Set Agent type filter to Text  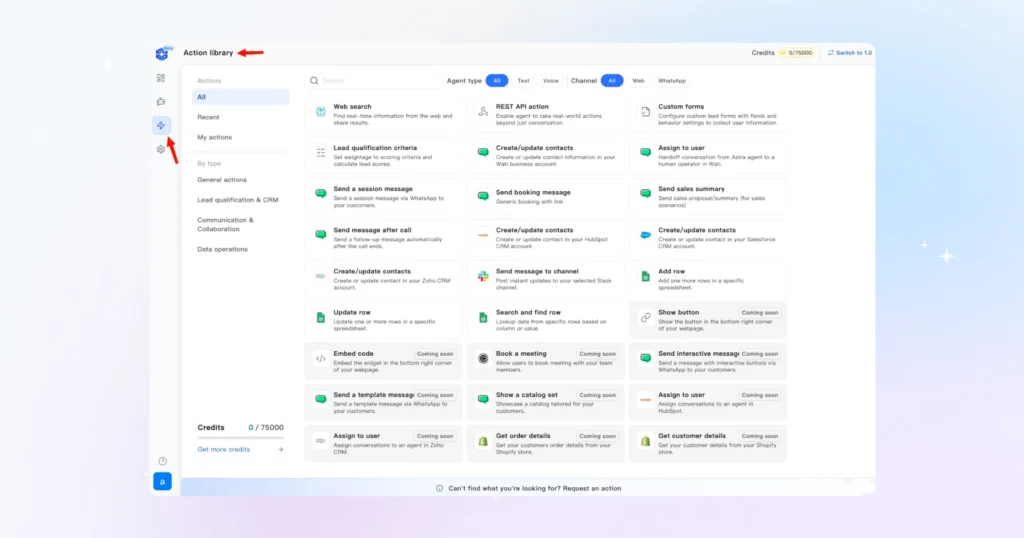524,81
